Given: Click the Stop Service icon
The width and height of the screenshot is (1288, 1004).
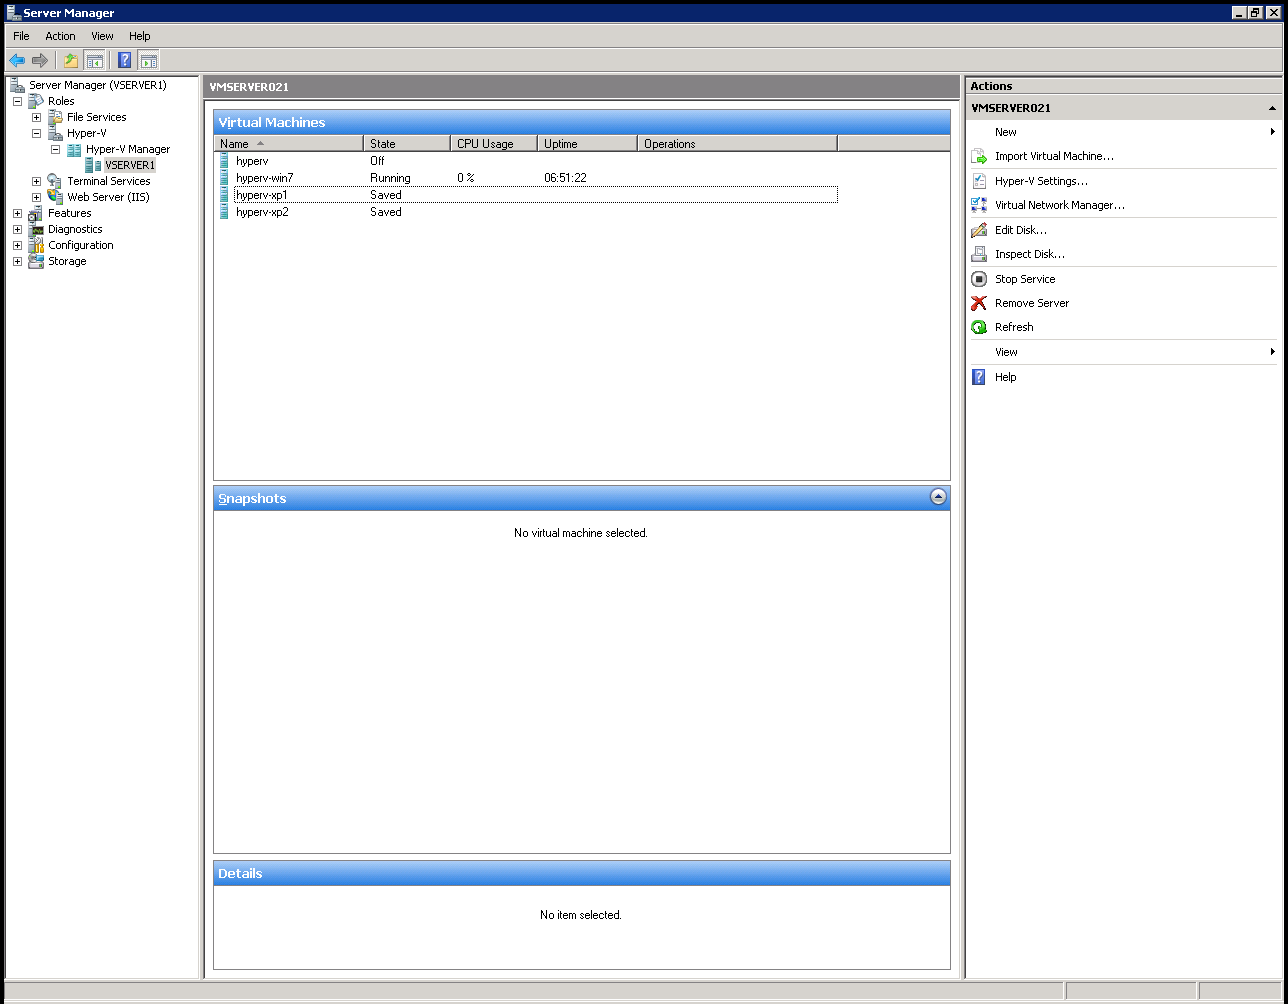Looking at the screenshot, I should tap(979, 279).
